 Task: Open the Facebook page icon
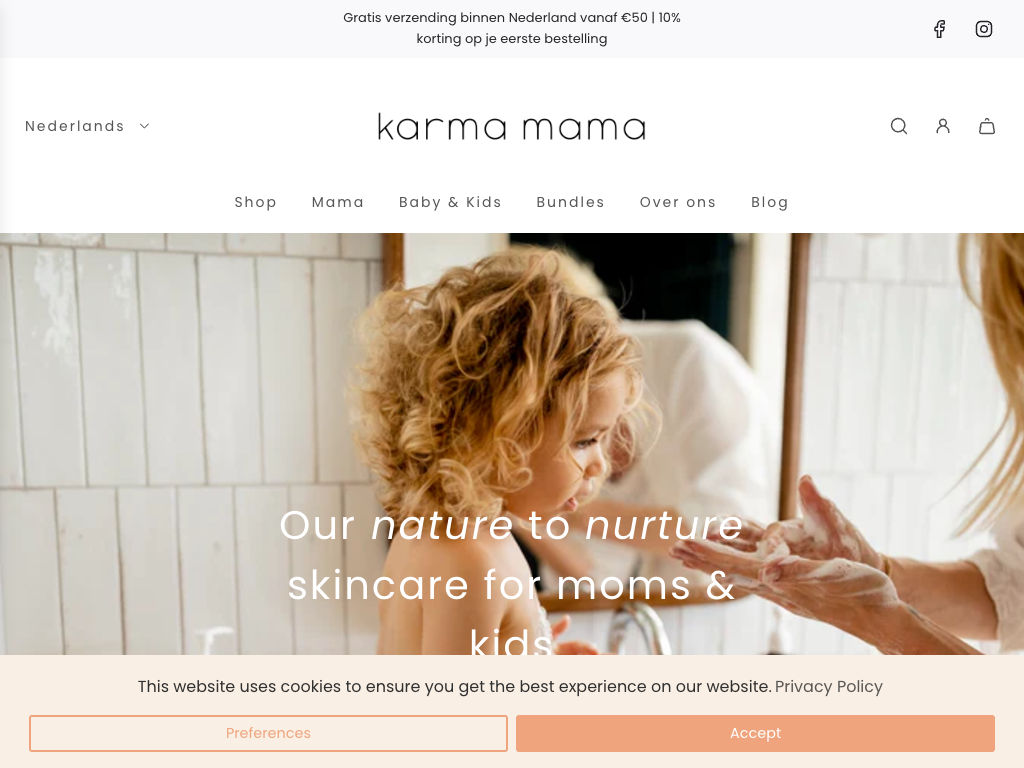[x=939, y=29]
